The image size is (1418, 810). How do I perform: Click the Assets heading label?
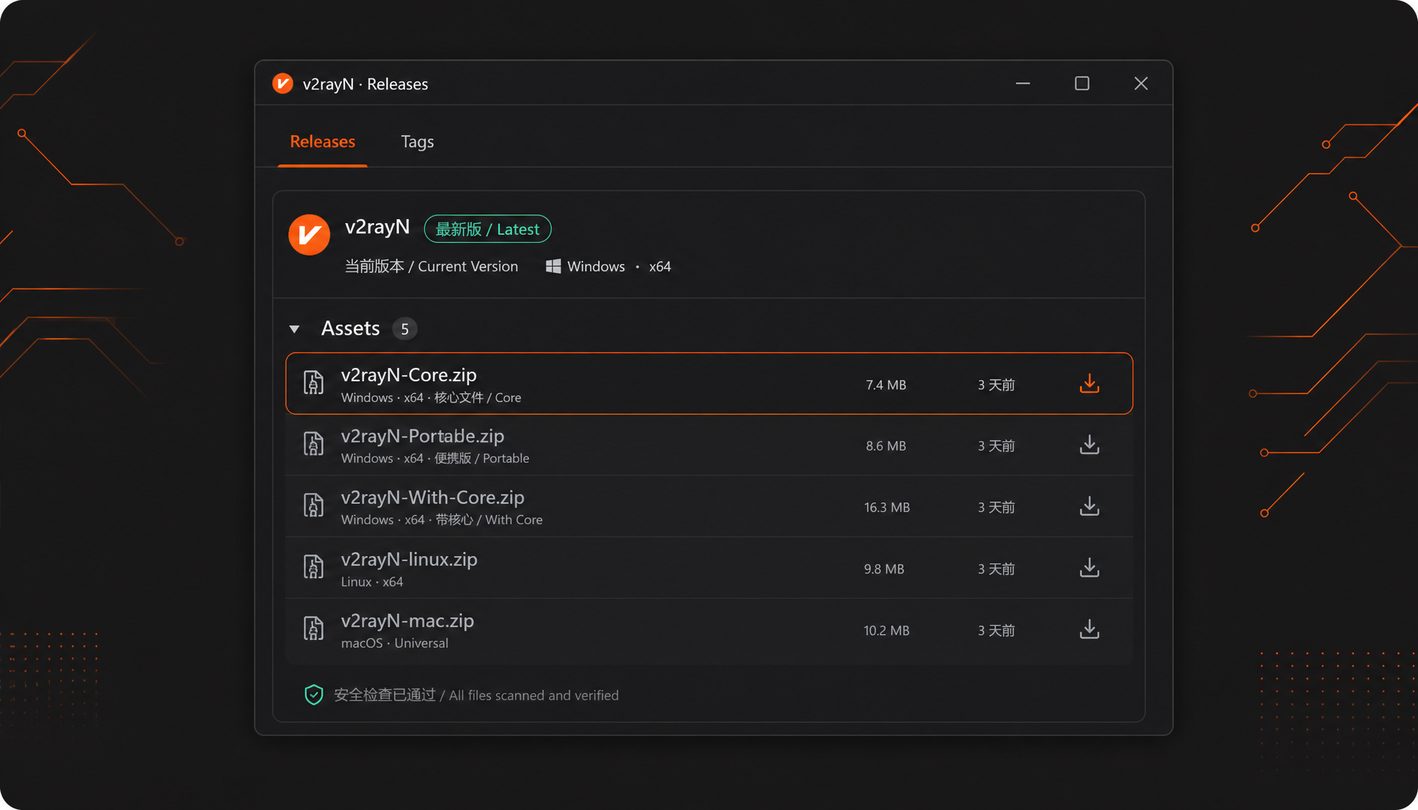tap(350, 328)
